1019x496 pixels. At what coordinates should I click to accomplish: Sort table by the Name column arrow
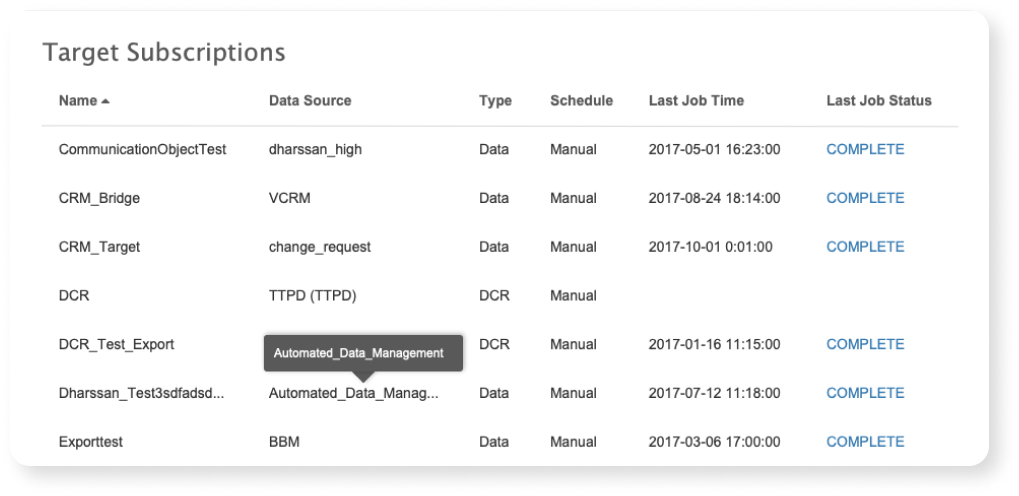point(105,101)
